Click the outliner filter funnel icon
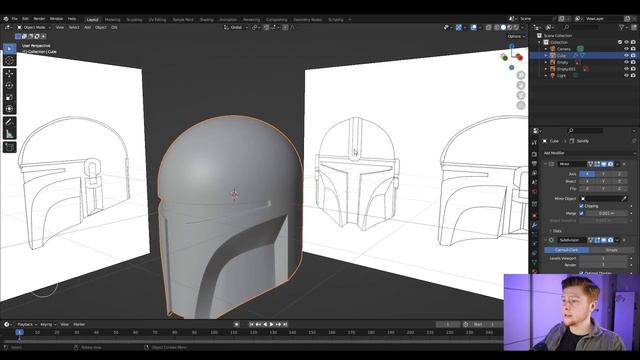This screenshot has height=360, width=640. 622,27
